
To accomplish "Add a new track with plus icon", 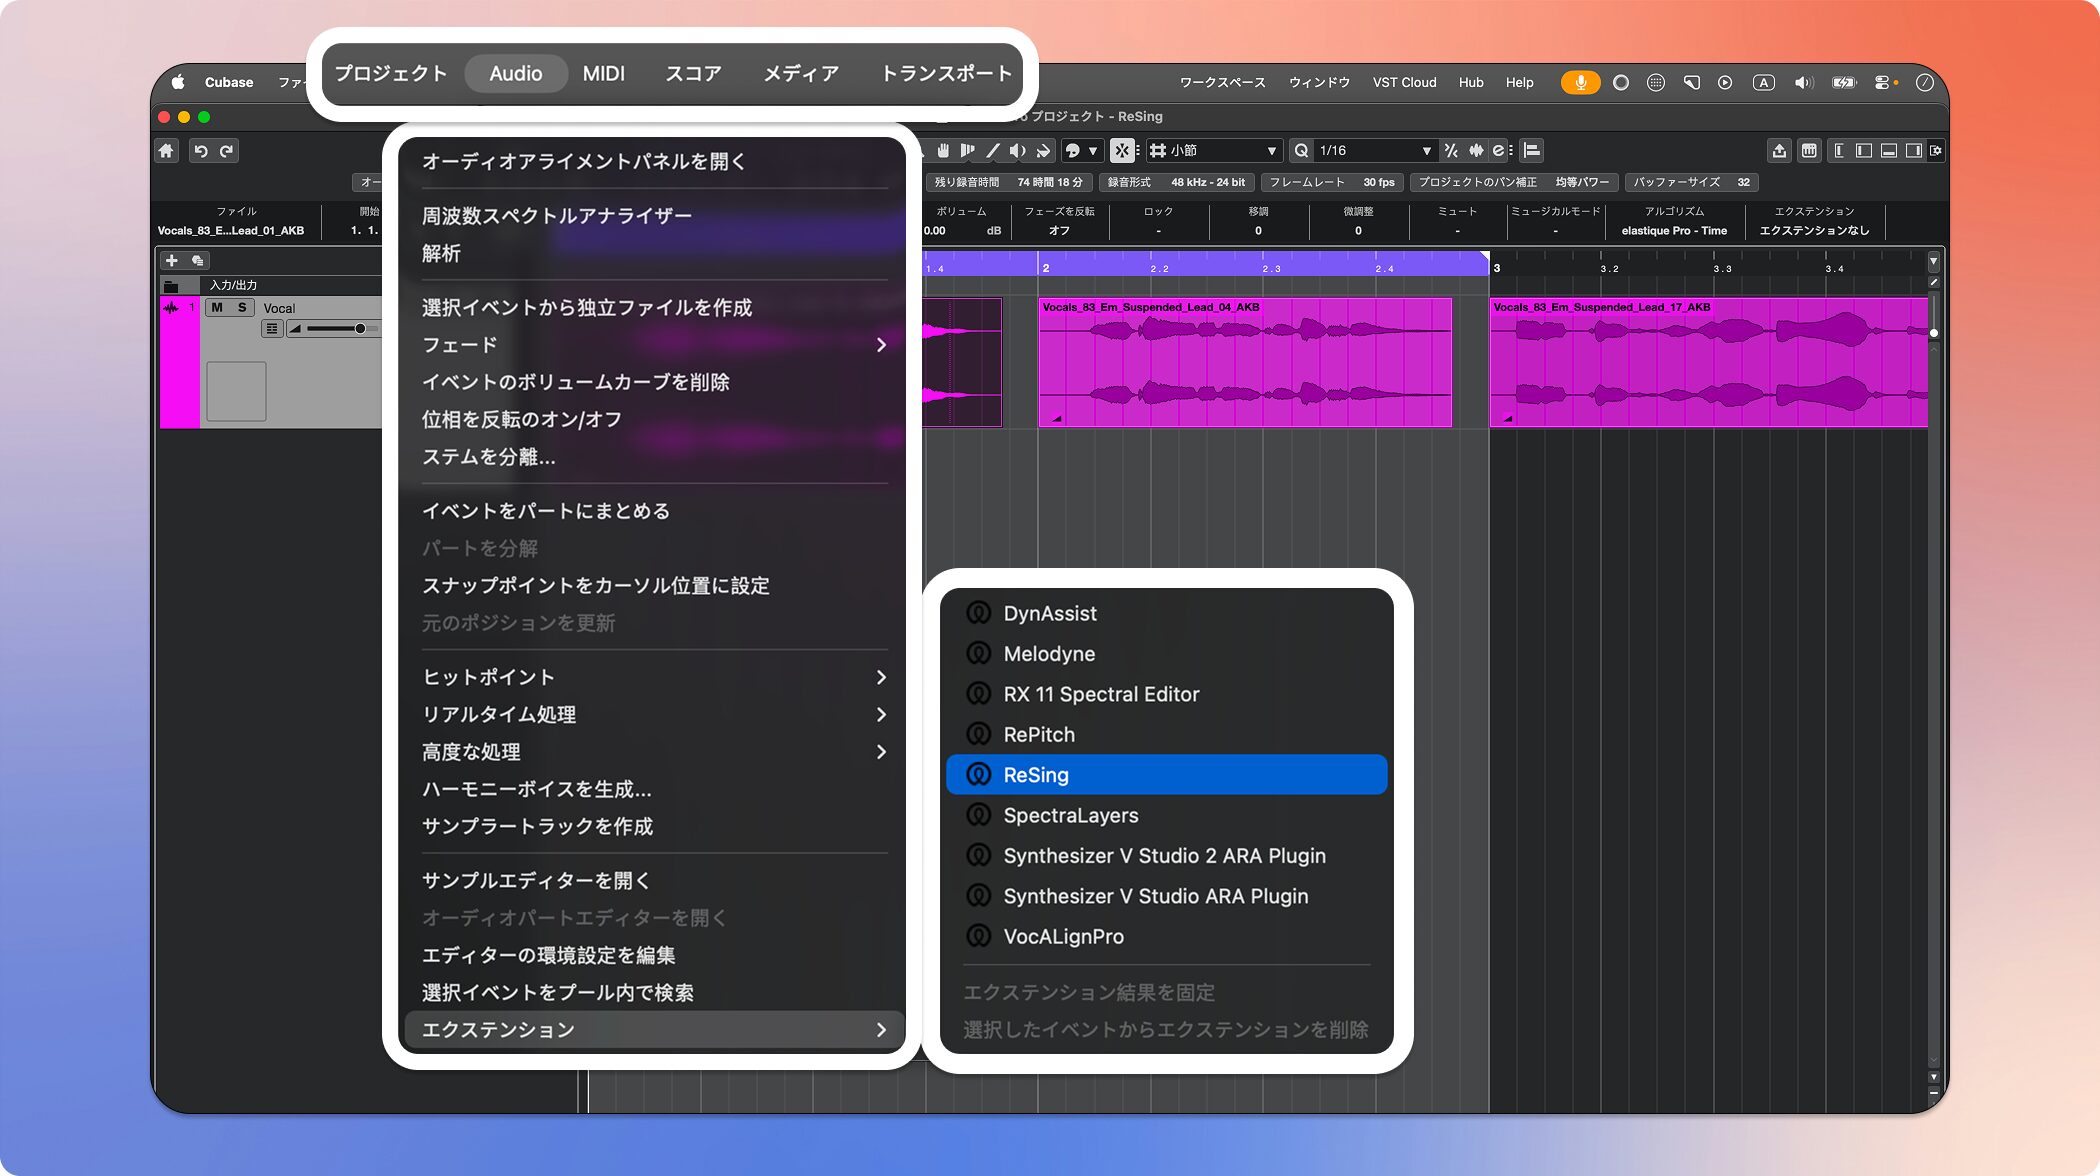I will [x=172, y=260].
